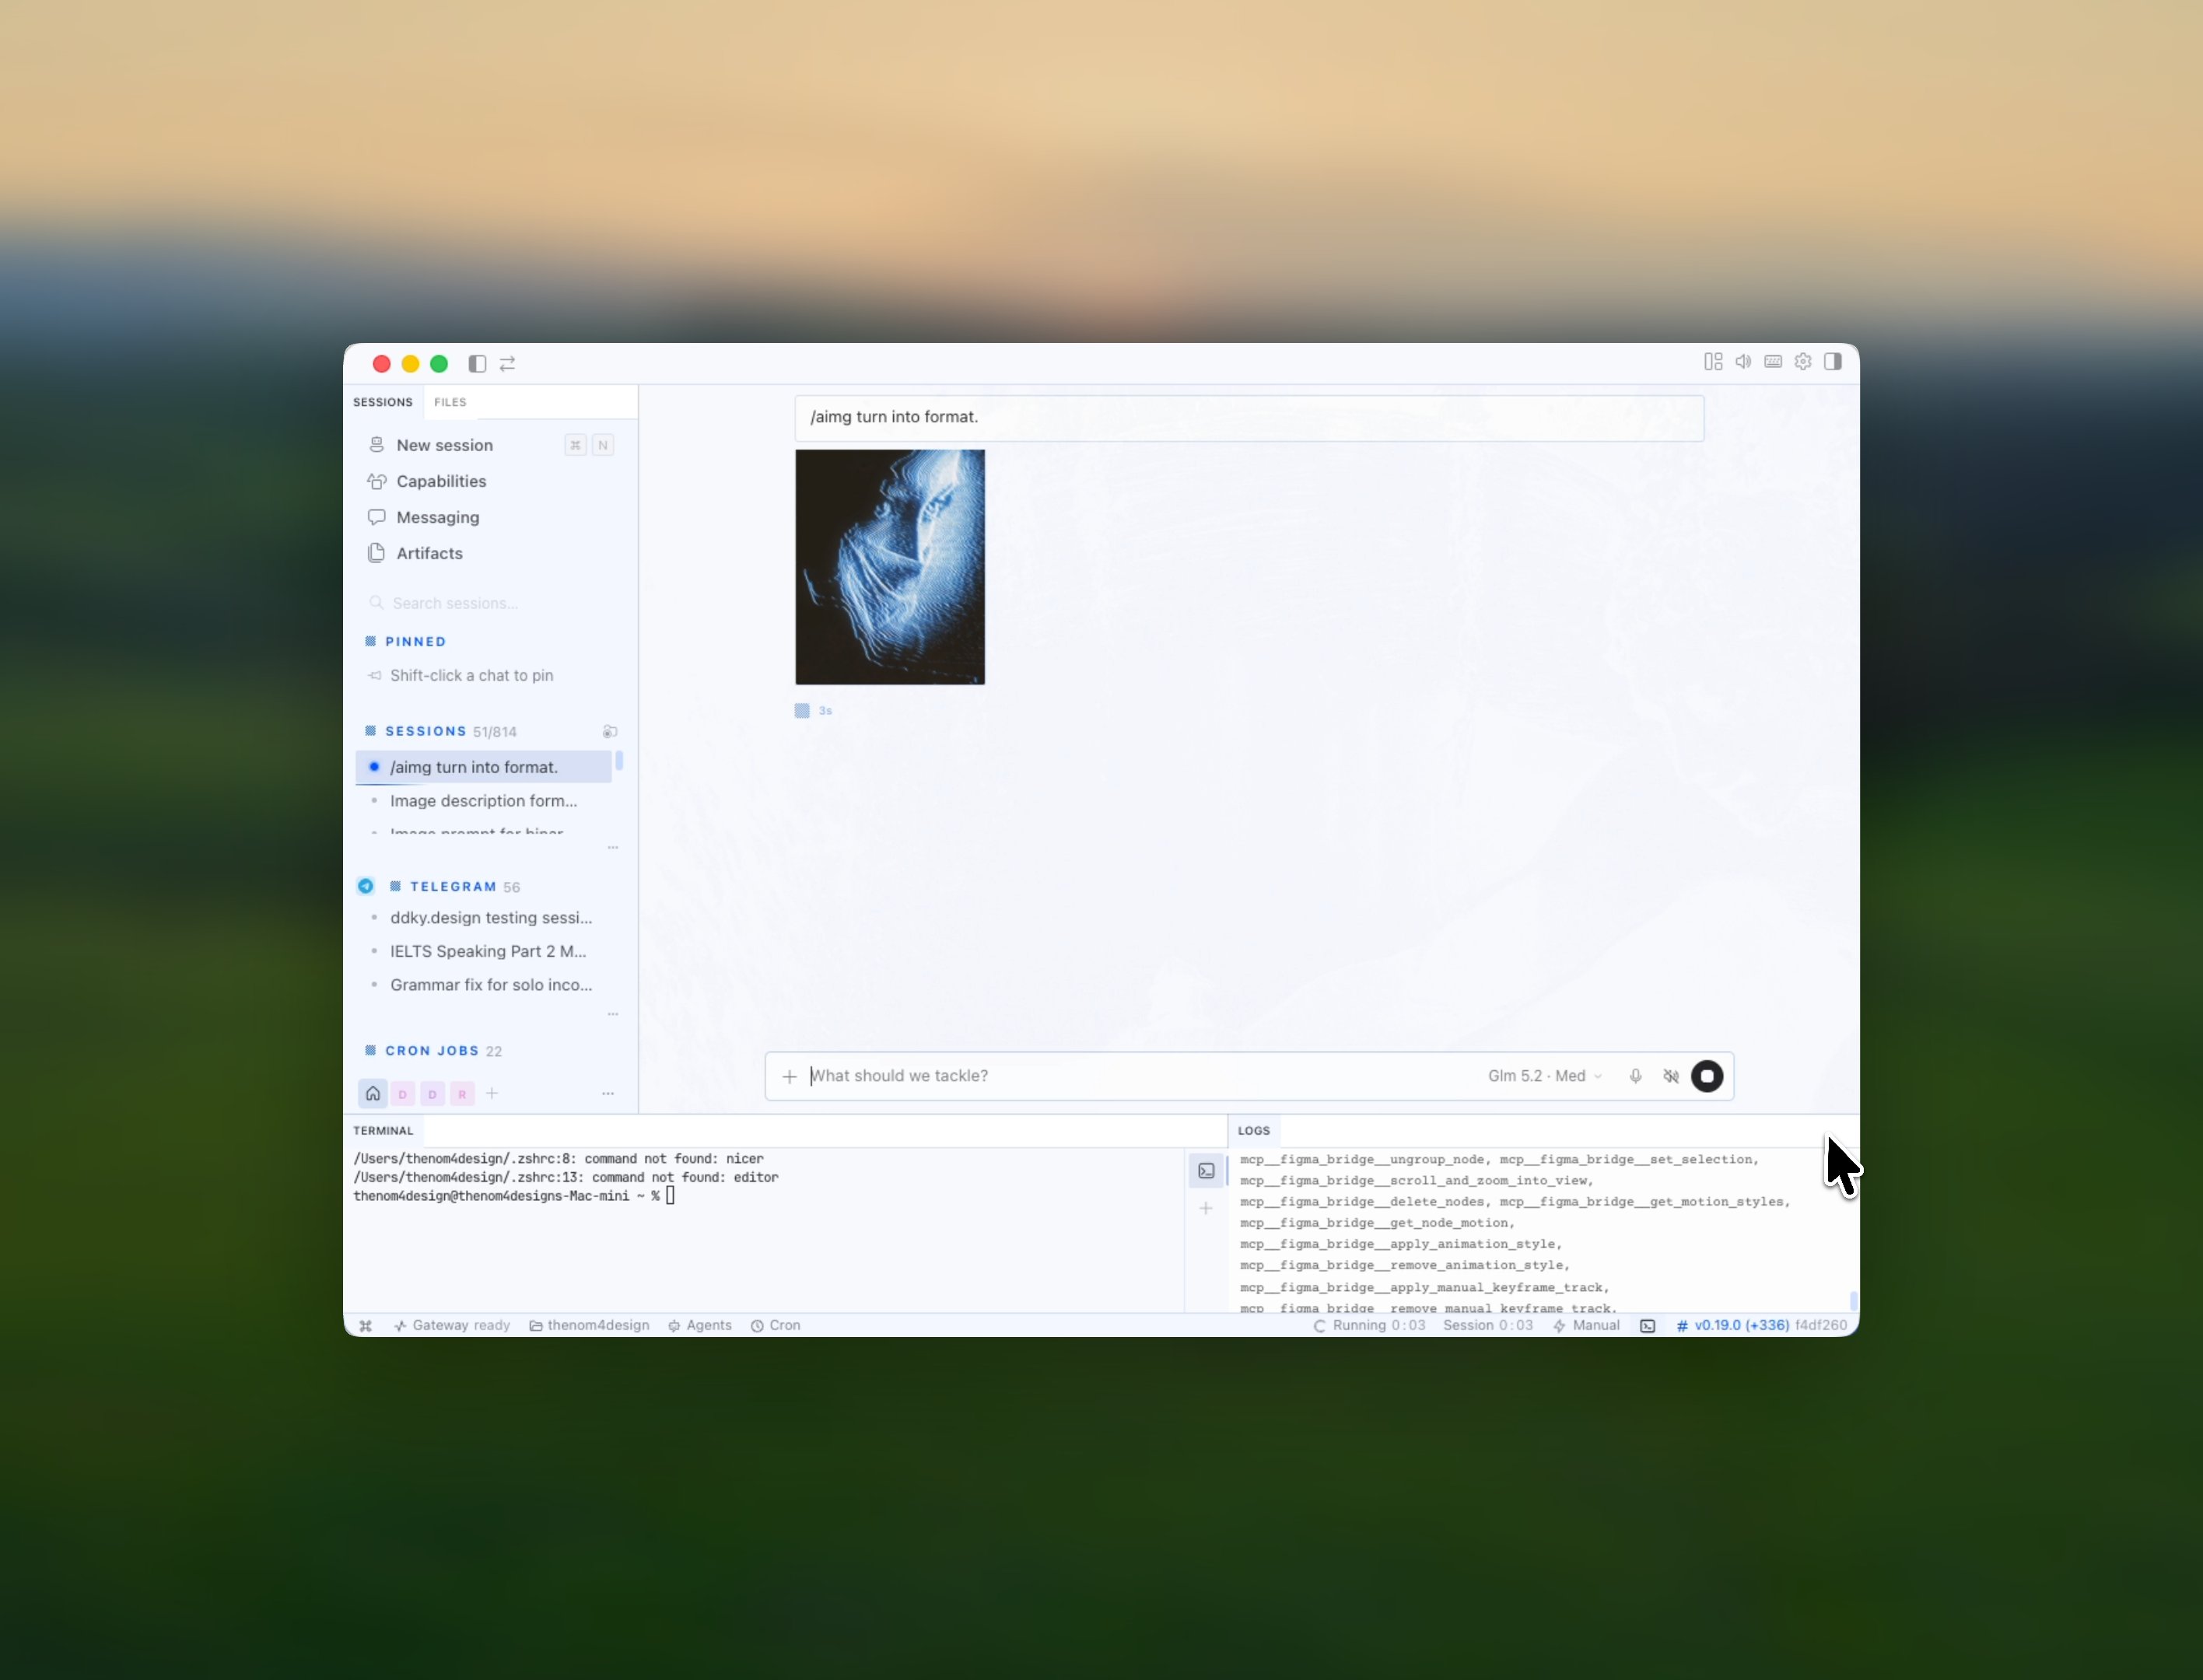The image size is (2203, 1680).
Task: Click the terminal prompt line
Action: (514, 1196)
